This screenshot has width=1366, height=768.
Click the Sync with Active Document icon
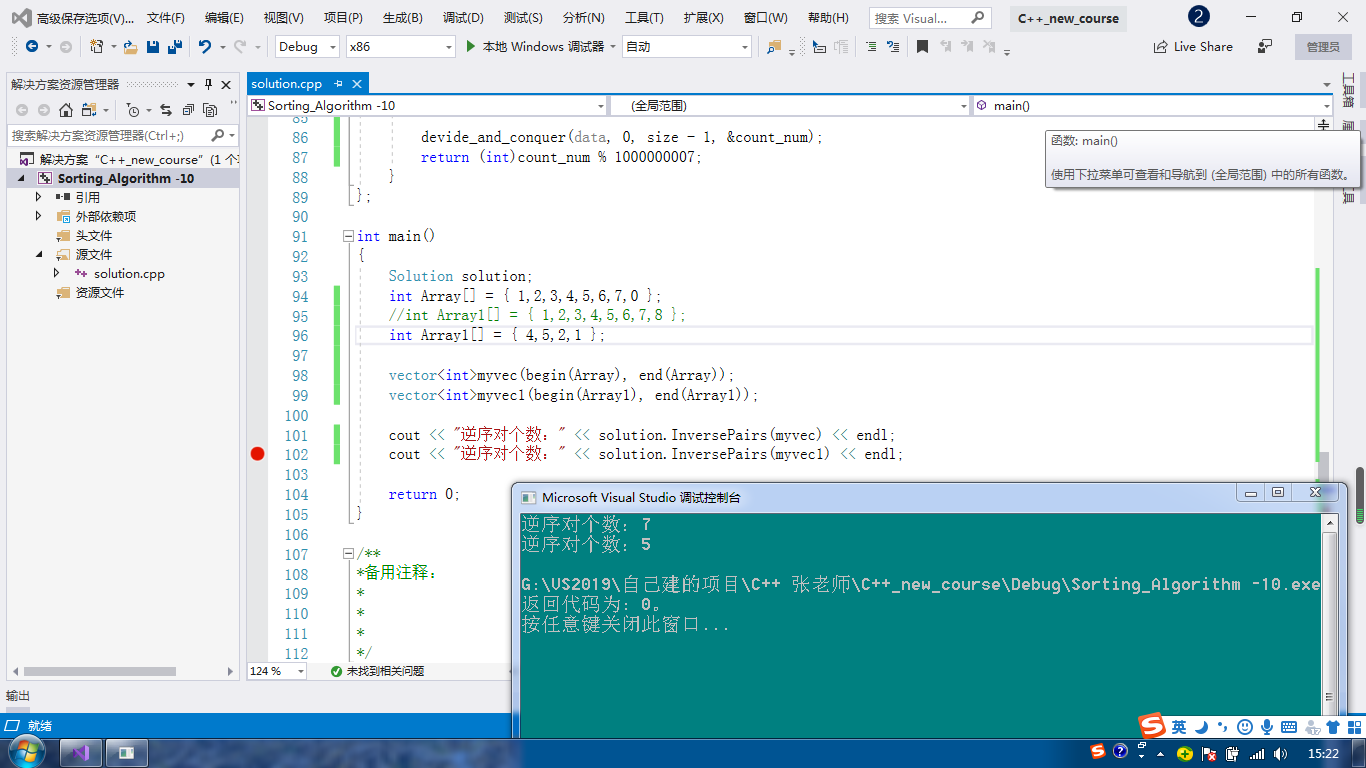pos(165,110)
